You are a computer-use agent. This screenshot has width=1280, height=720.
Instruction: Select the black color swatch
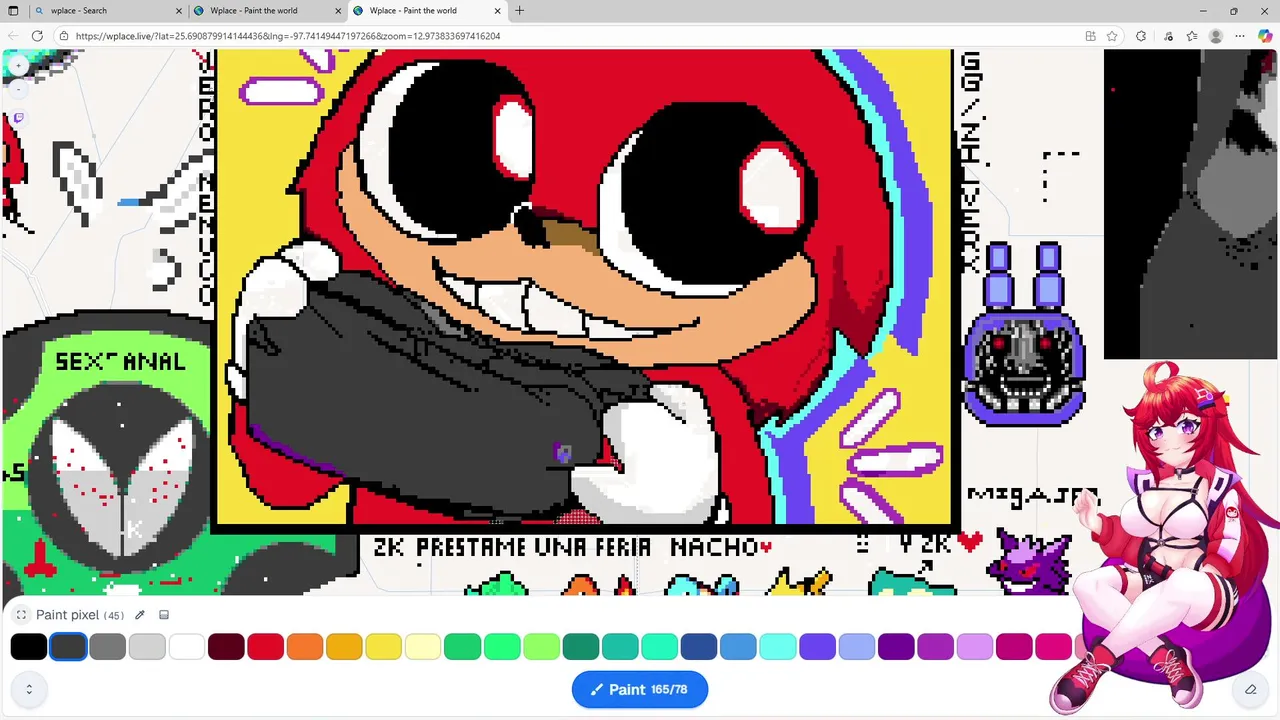(29, 647)
